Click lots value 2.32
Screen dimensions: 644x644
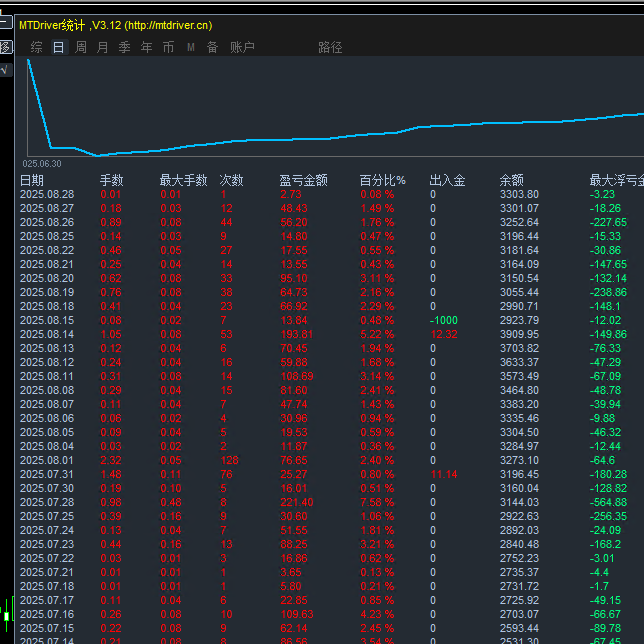pyautogui.click(x=111, y=460)
